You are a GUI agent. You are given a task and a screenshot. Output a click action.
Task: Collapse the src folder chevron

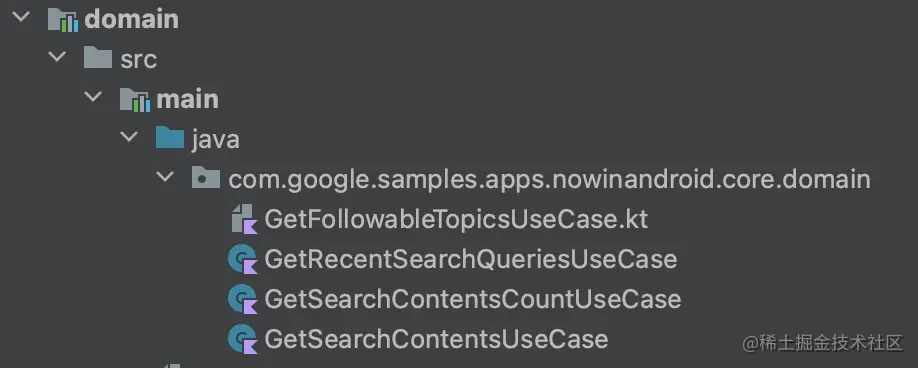57,57
